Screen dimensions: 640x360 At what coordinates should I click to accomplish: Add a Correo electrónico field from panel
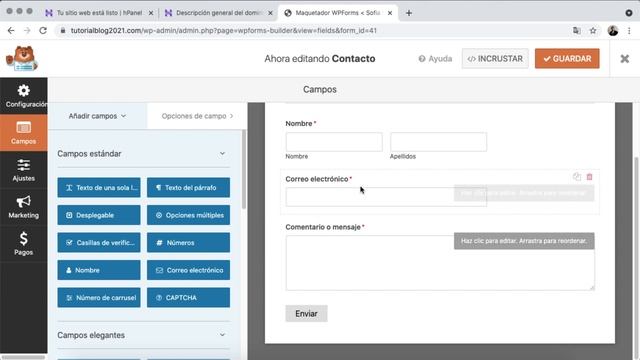click(188, 270)
